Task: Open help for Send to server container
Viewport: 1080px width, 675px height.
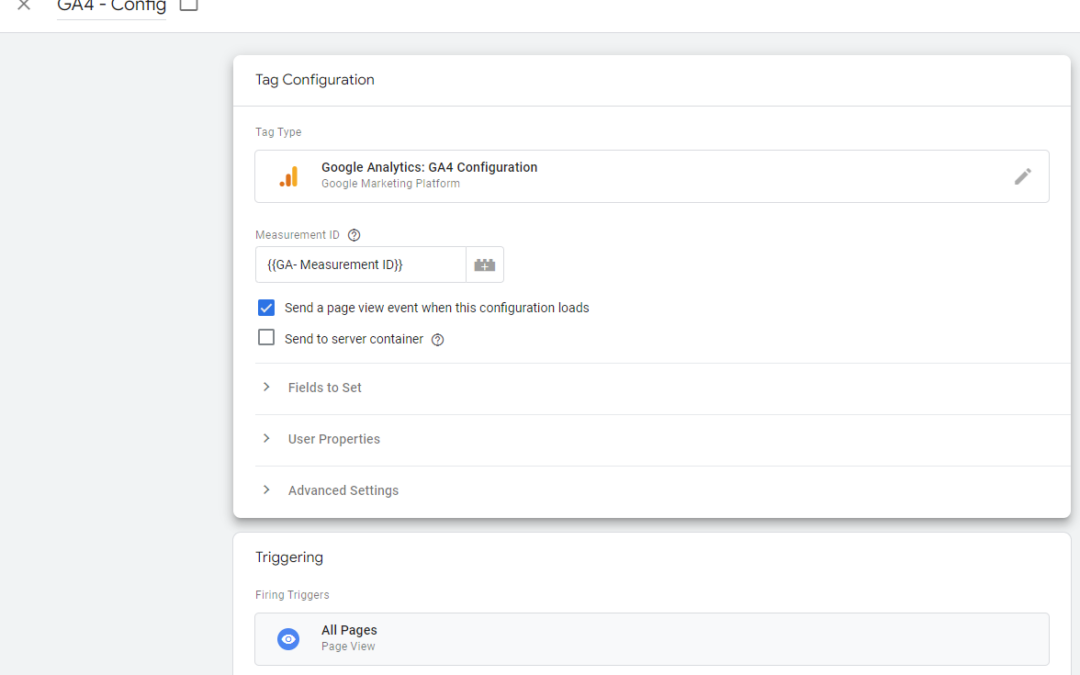Action: click(437, 340)
